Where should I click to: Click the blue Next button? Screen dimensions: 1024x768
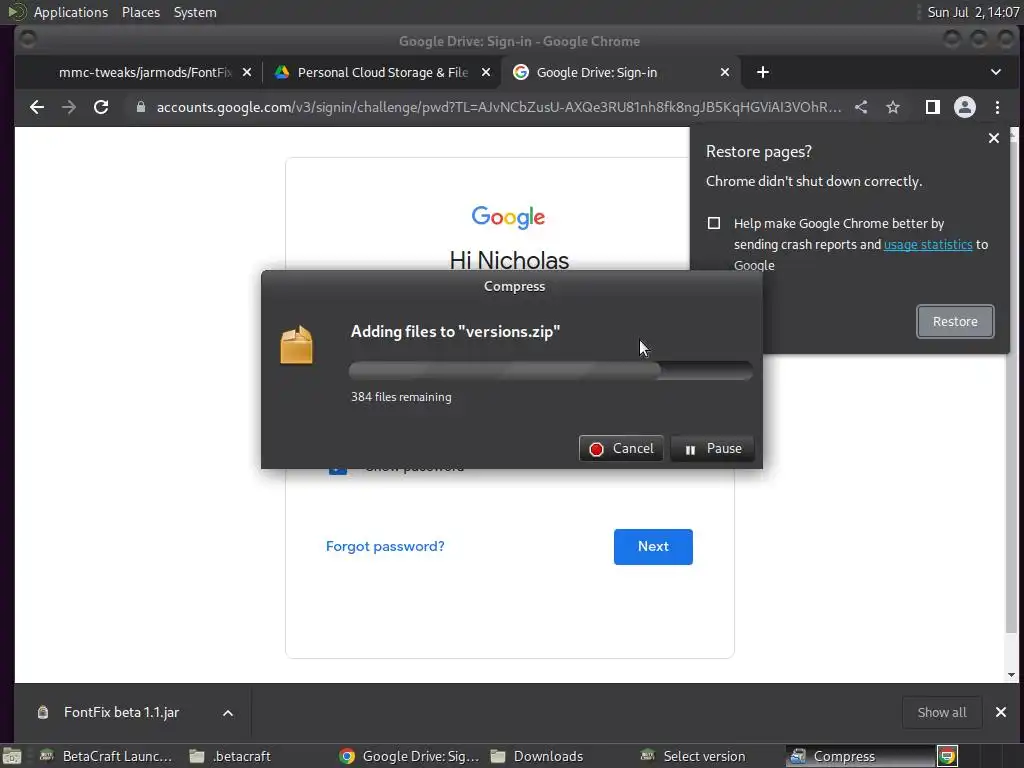pos(653,547)
